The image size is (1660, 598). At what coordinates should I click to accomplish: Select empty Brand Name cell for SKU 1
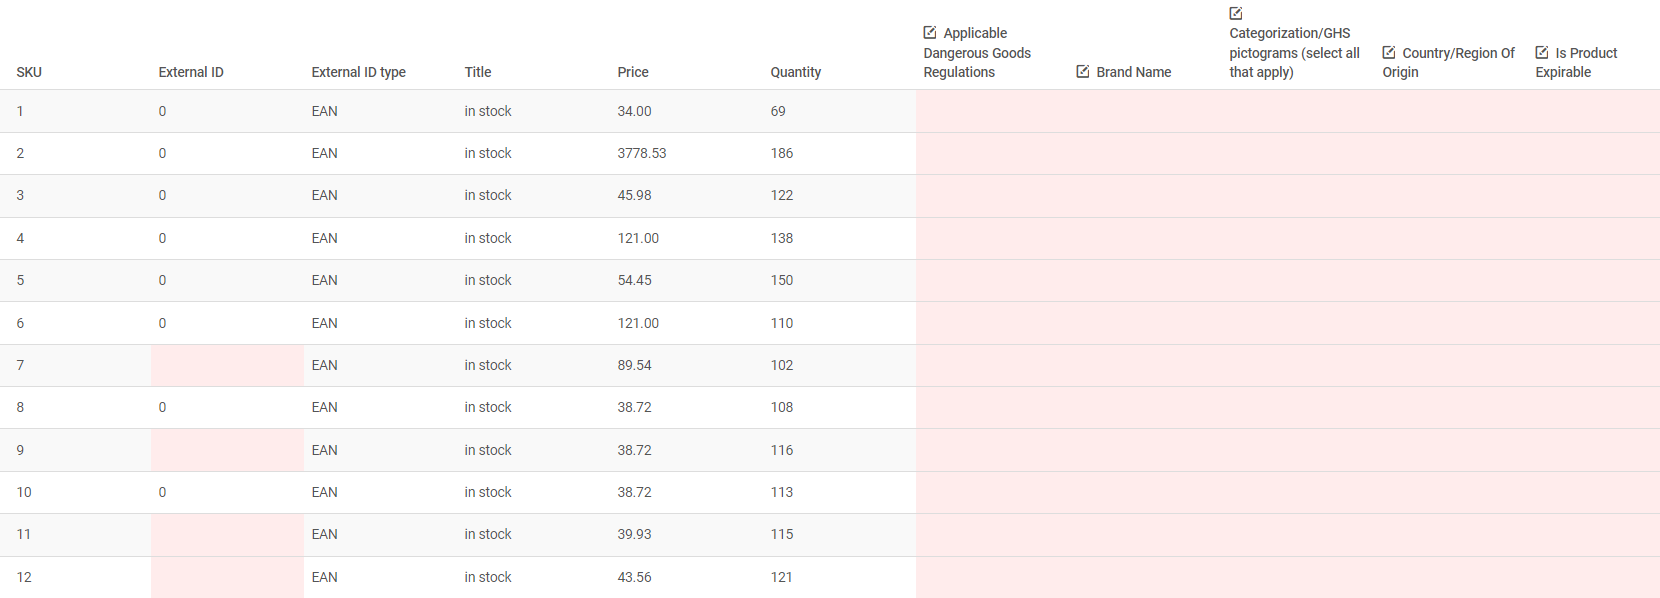point(1145,111)
